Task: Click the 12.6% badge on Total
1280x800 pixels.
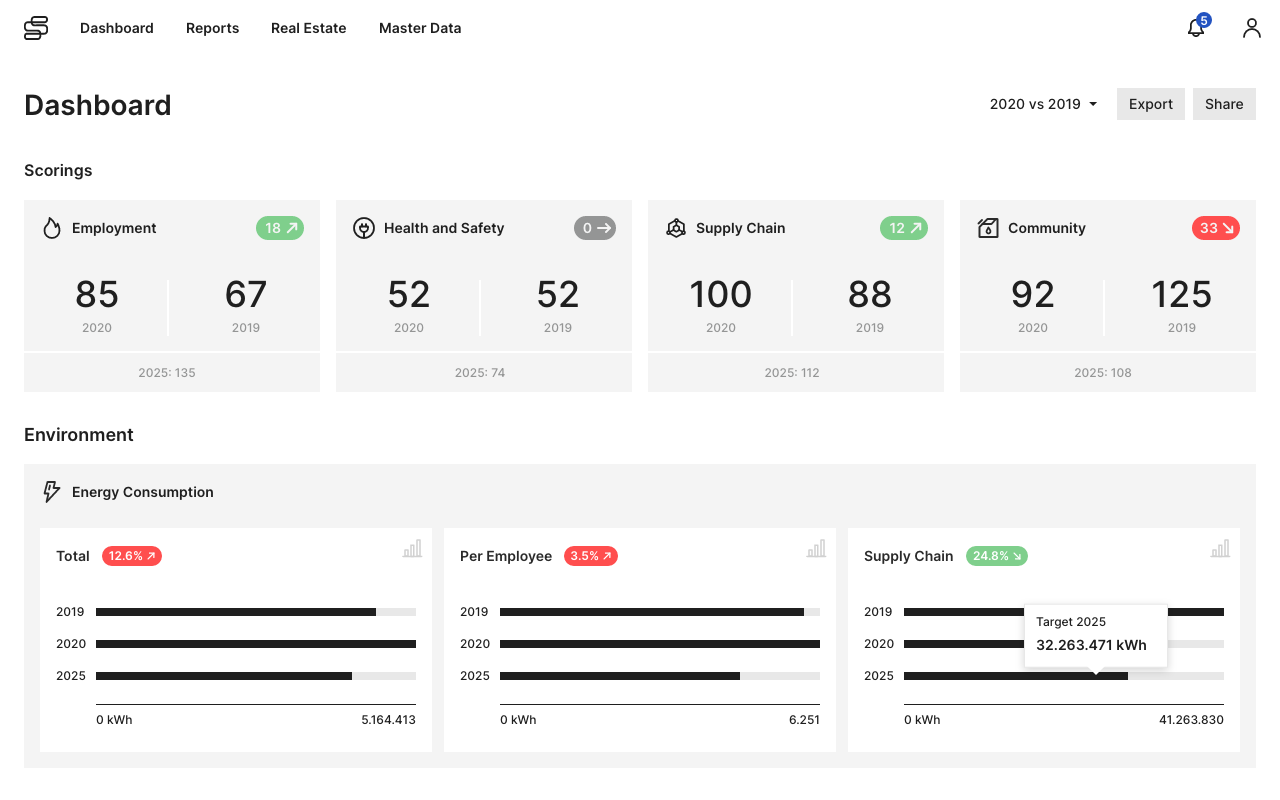Action: 132,556
